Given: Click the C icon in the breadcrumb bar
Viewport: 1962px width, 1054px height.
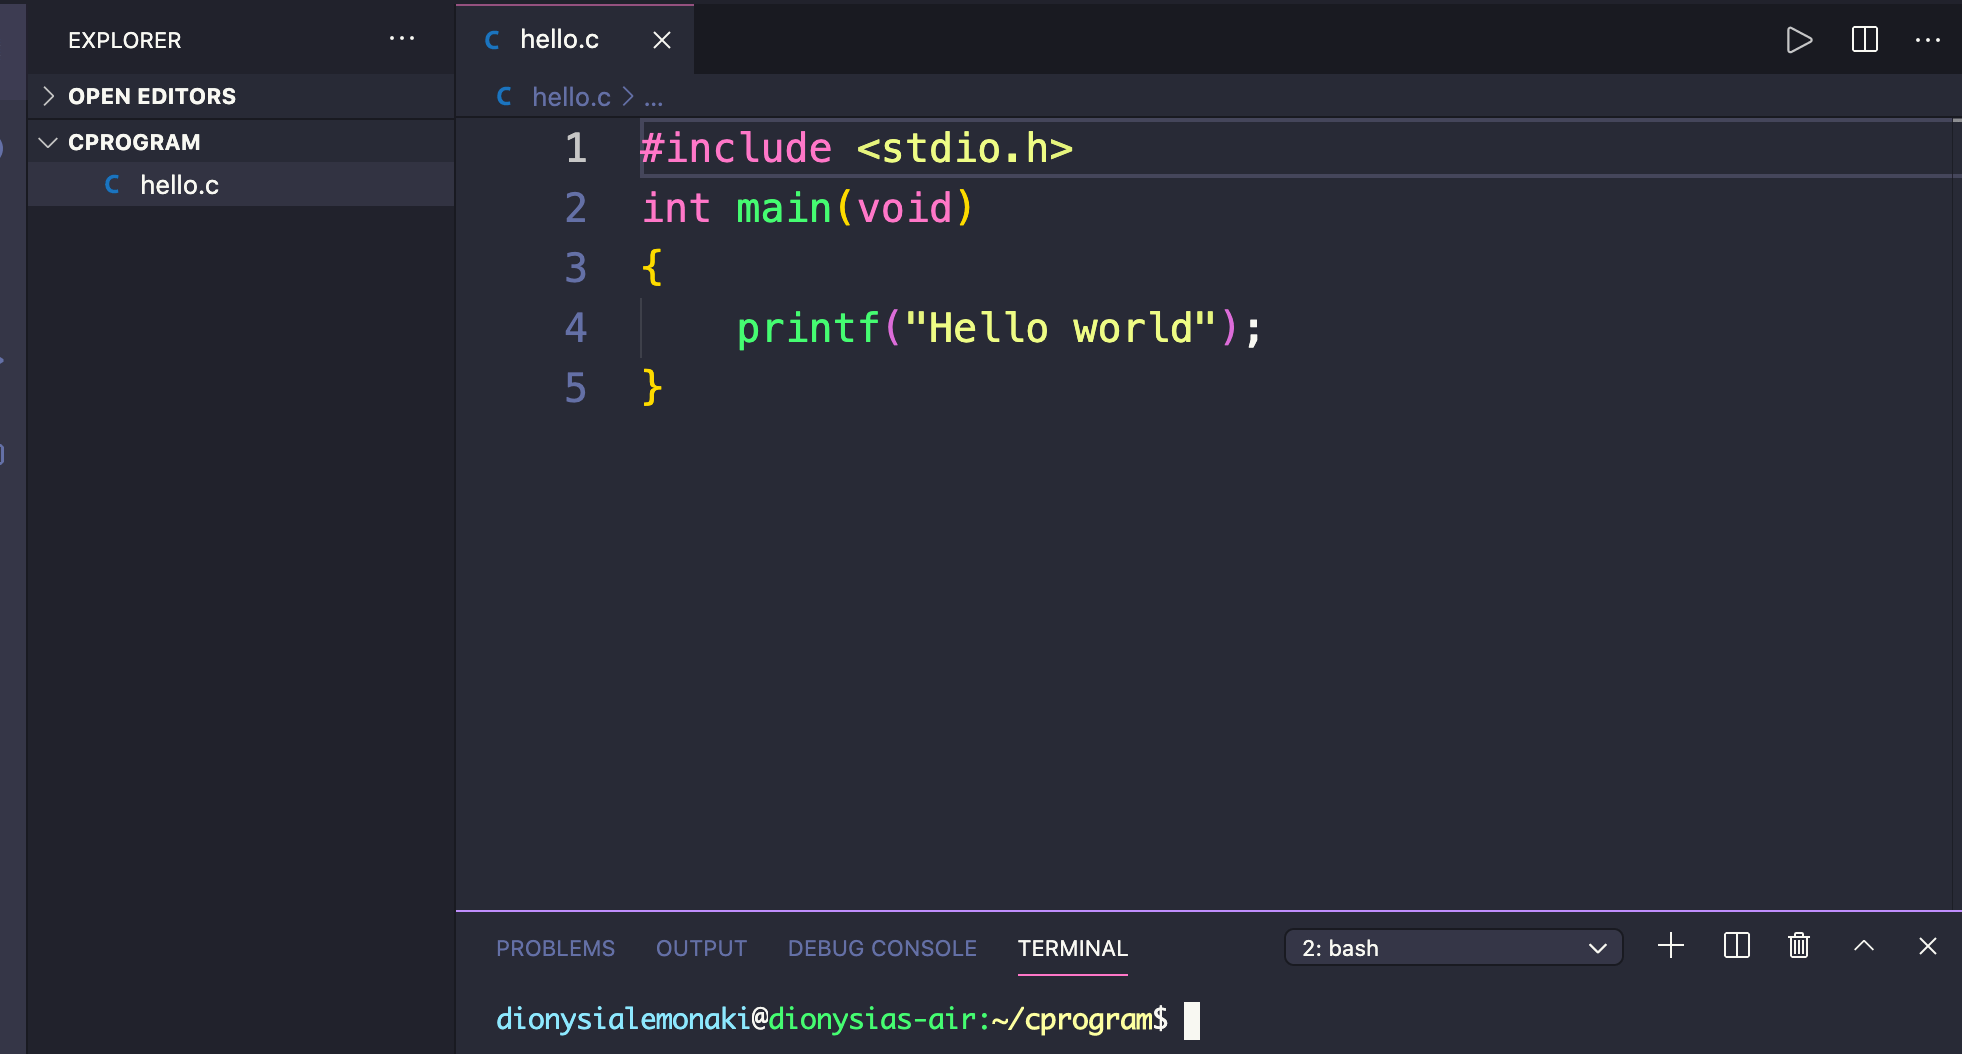Looking at the screenshot, I should [x=504, y=96].
